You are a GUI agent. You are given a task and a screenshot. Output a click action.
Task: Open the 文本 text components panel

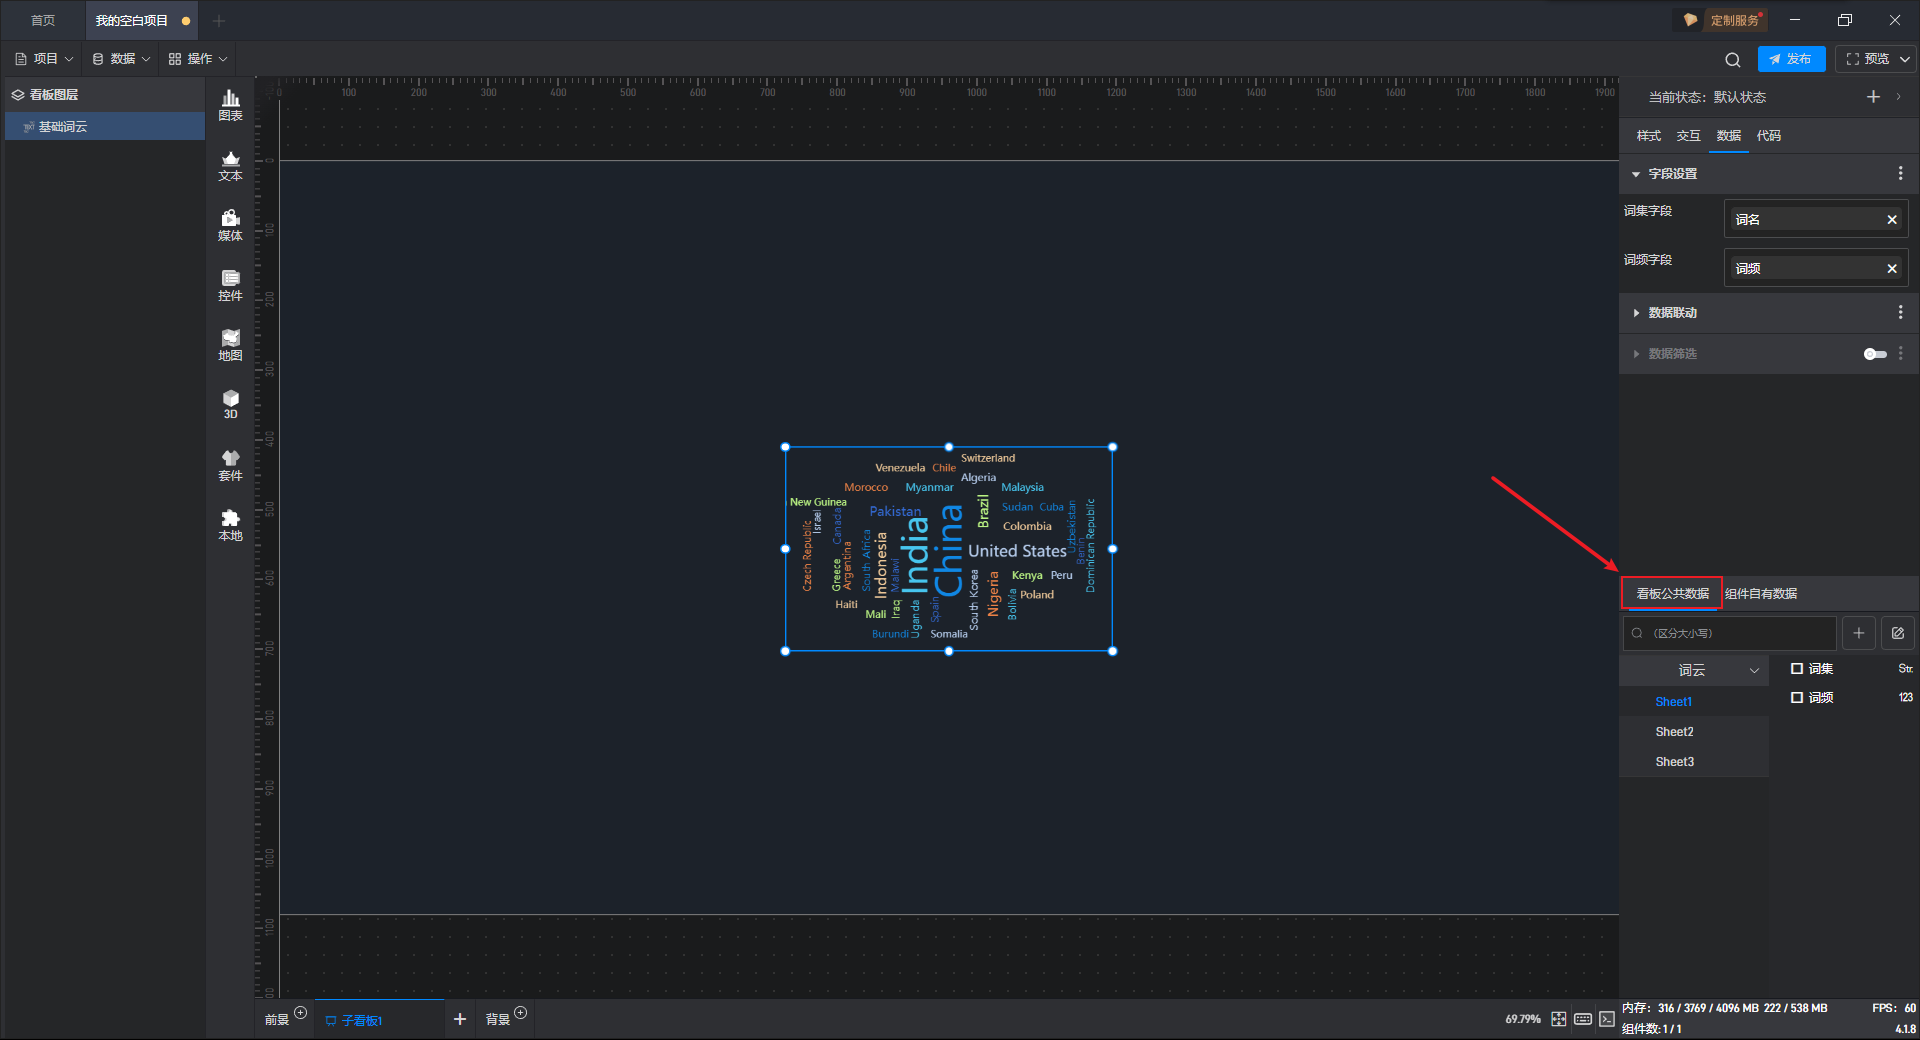[230, 165]
